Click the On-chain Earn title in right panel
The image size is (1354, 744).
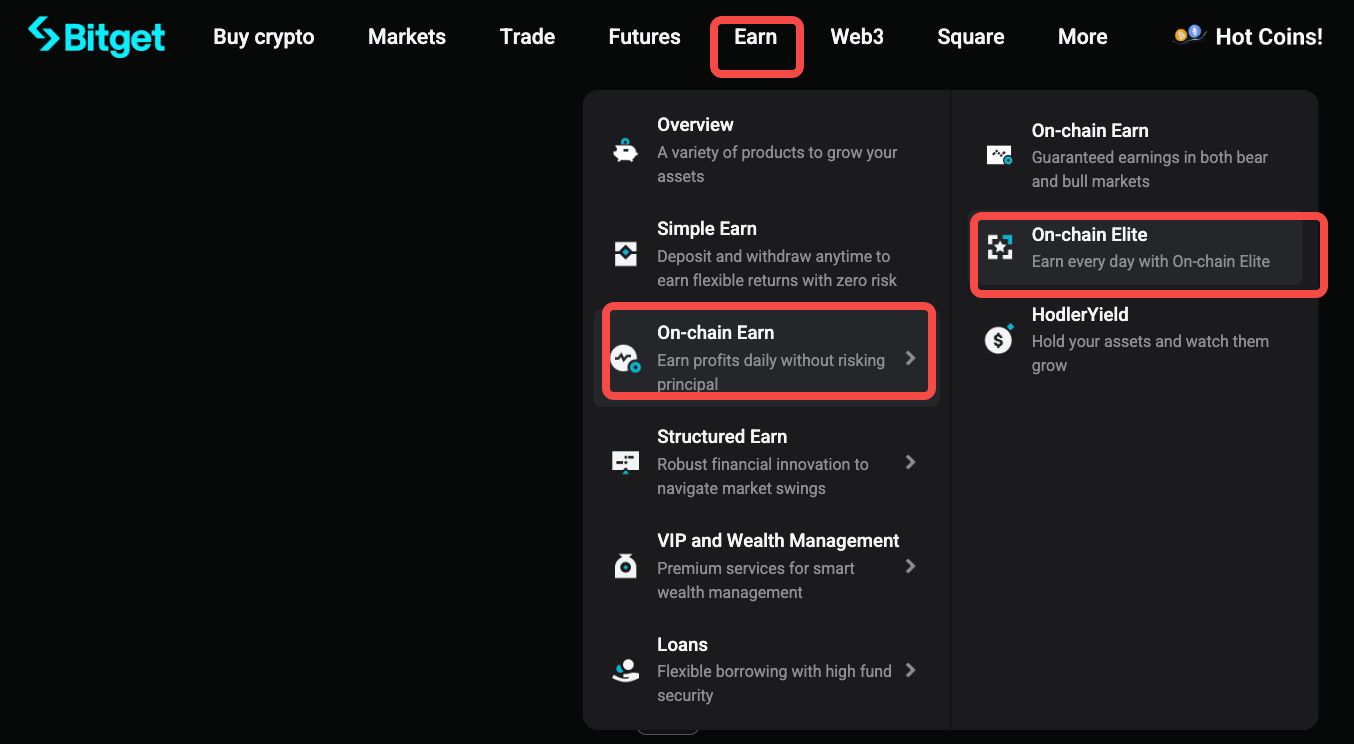(x=1090, y=131)
